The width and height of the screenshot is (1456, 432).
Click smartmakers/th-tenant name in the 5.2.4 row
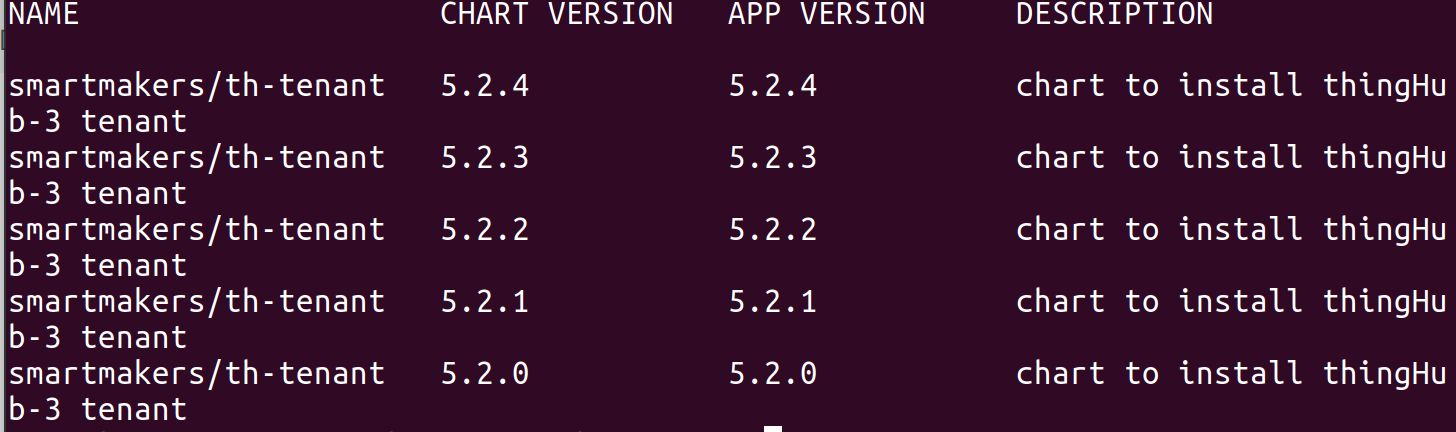tap(197, 86)
